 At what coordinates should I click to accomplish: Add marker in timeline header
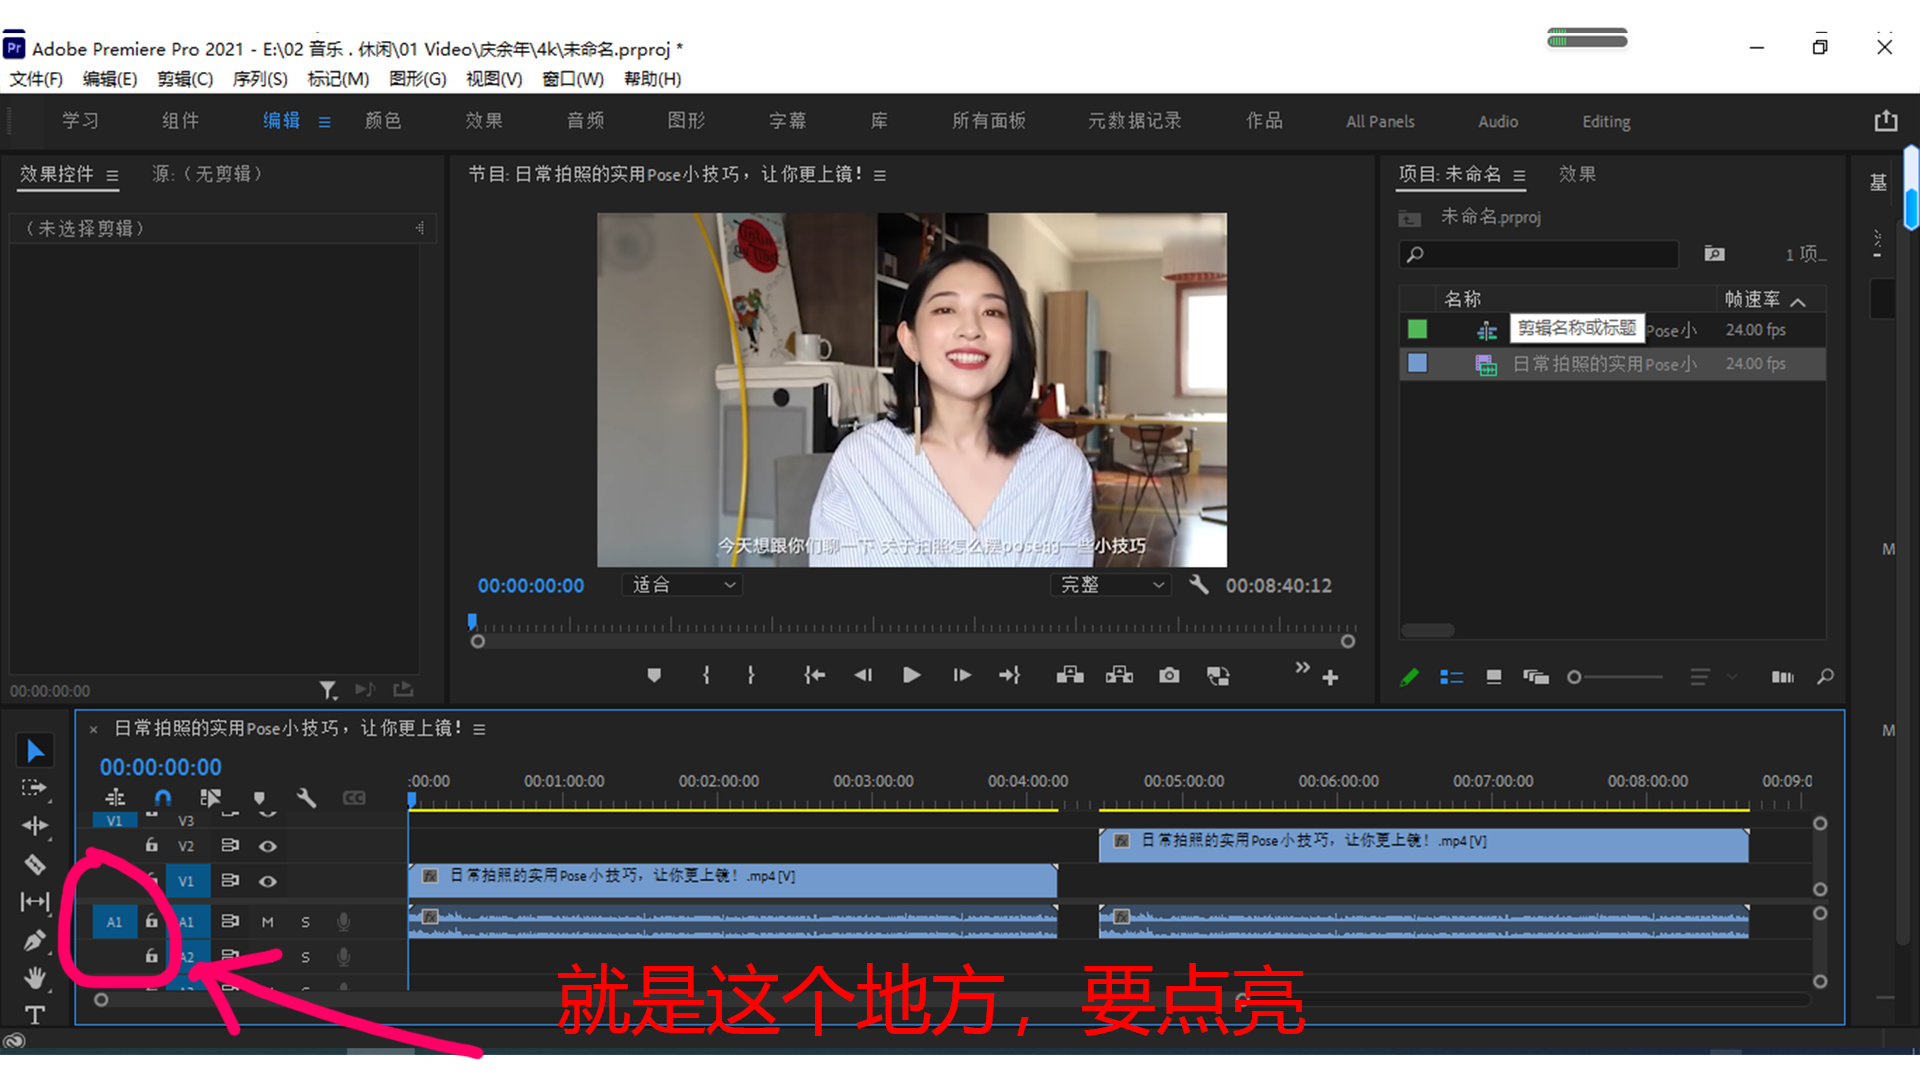(260, 798)
